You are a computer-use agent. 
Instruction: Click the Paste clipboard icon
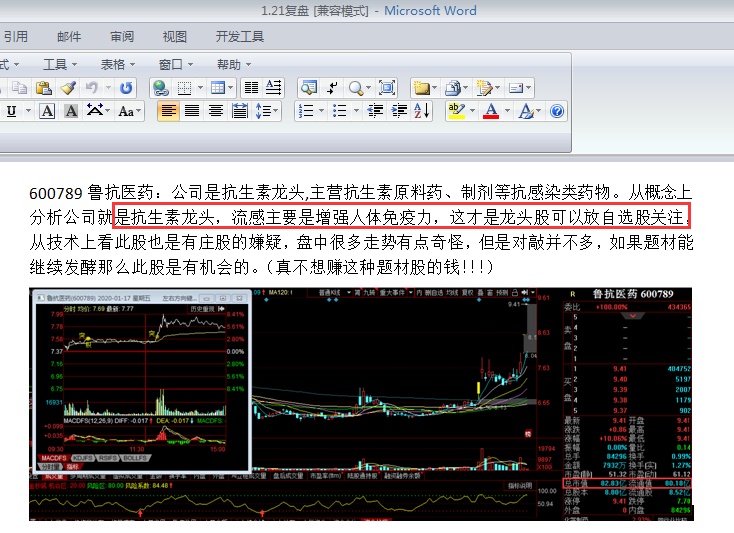pyautogui.click(x=44, y=88)
